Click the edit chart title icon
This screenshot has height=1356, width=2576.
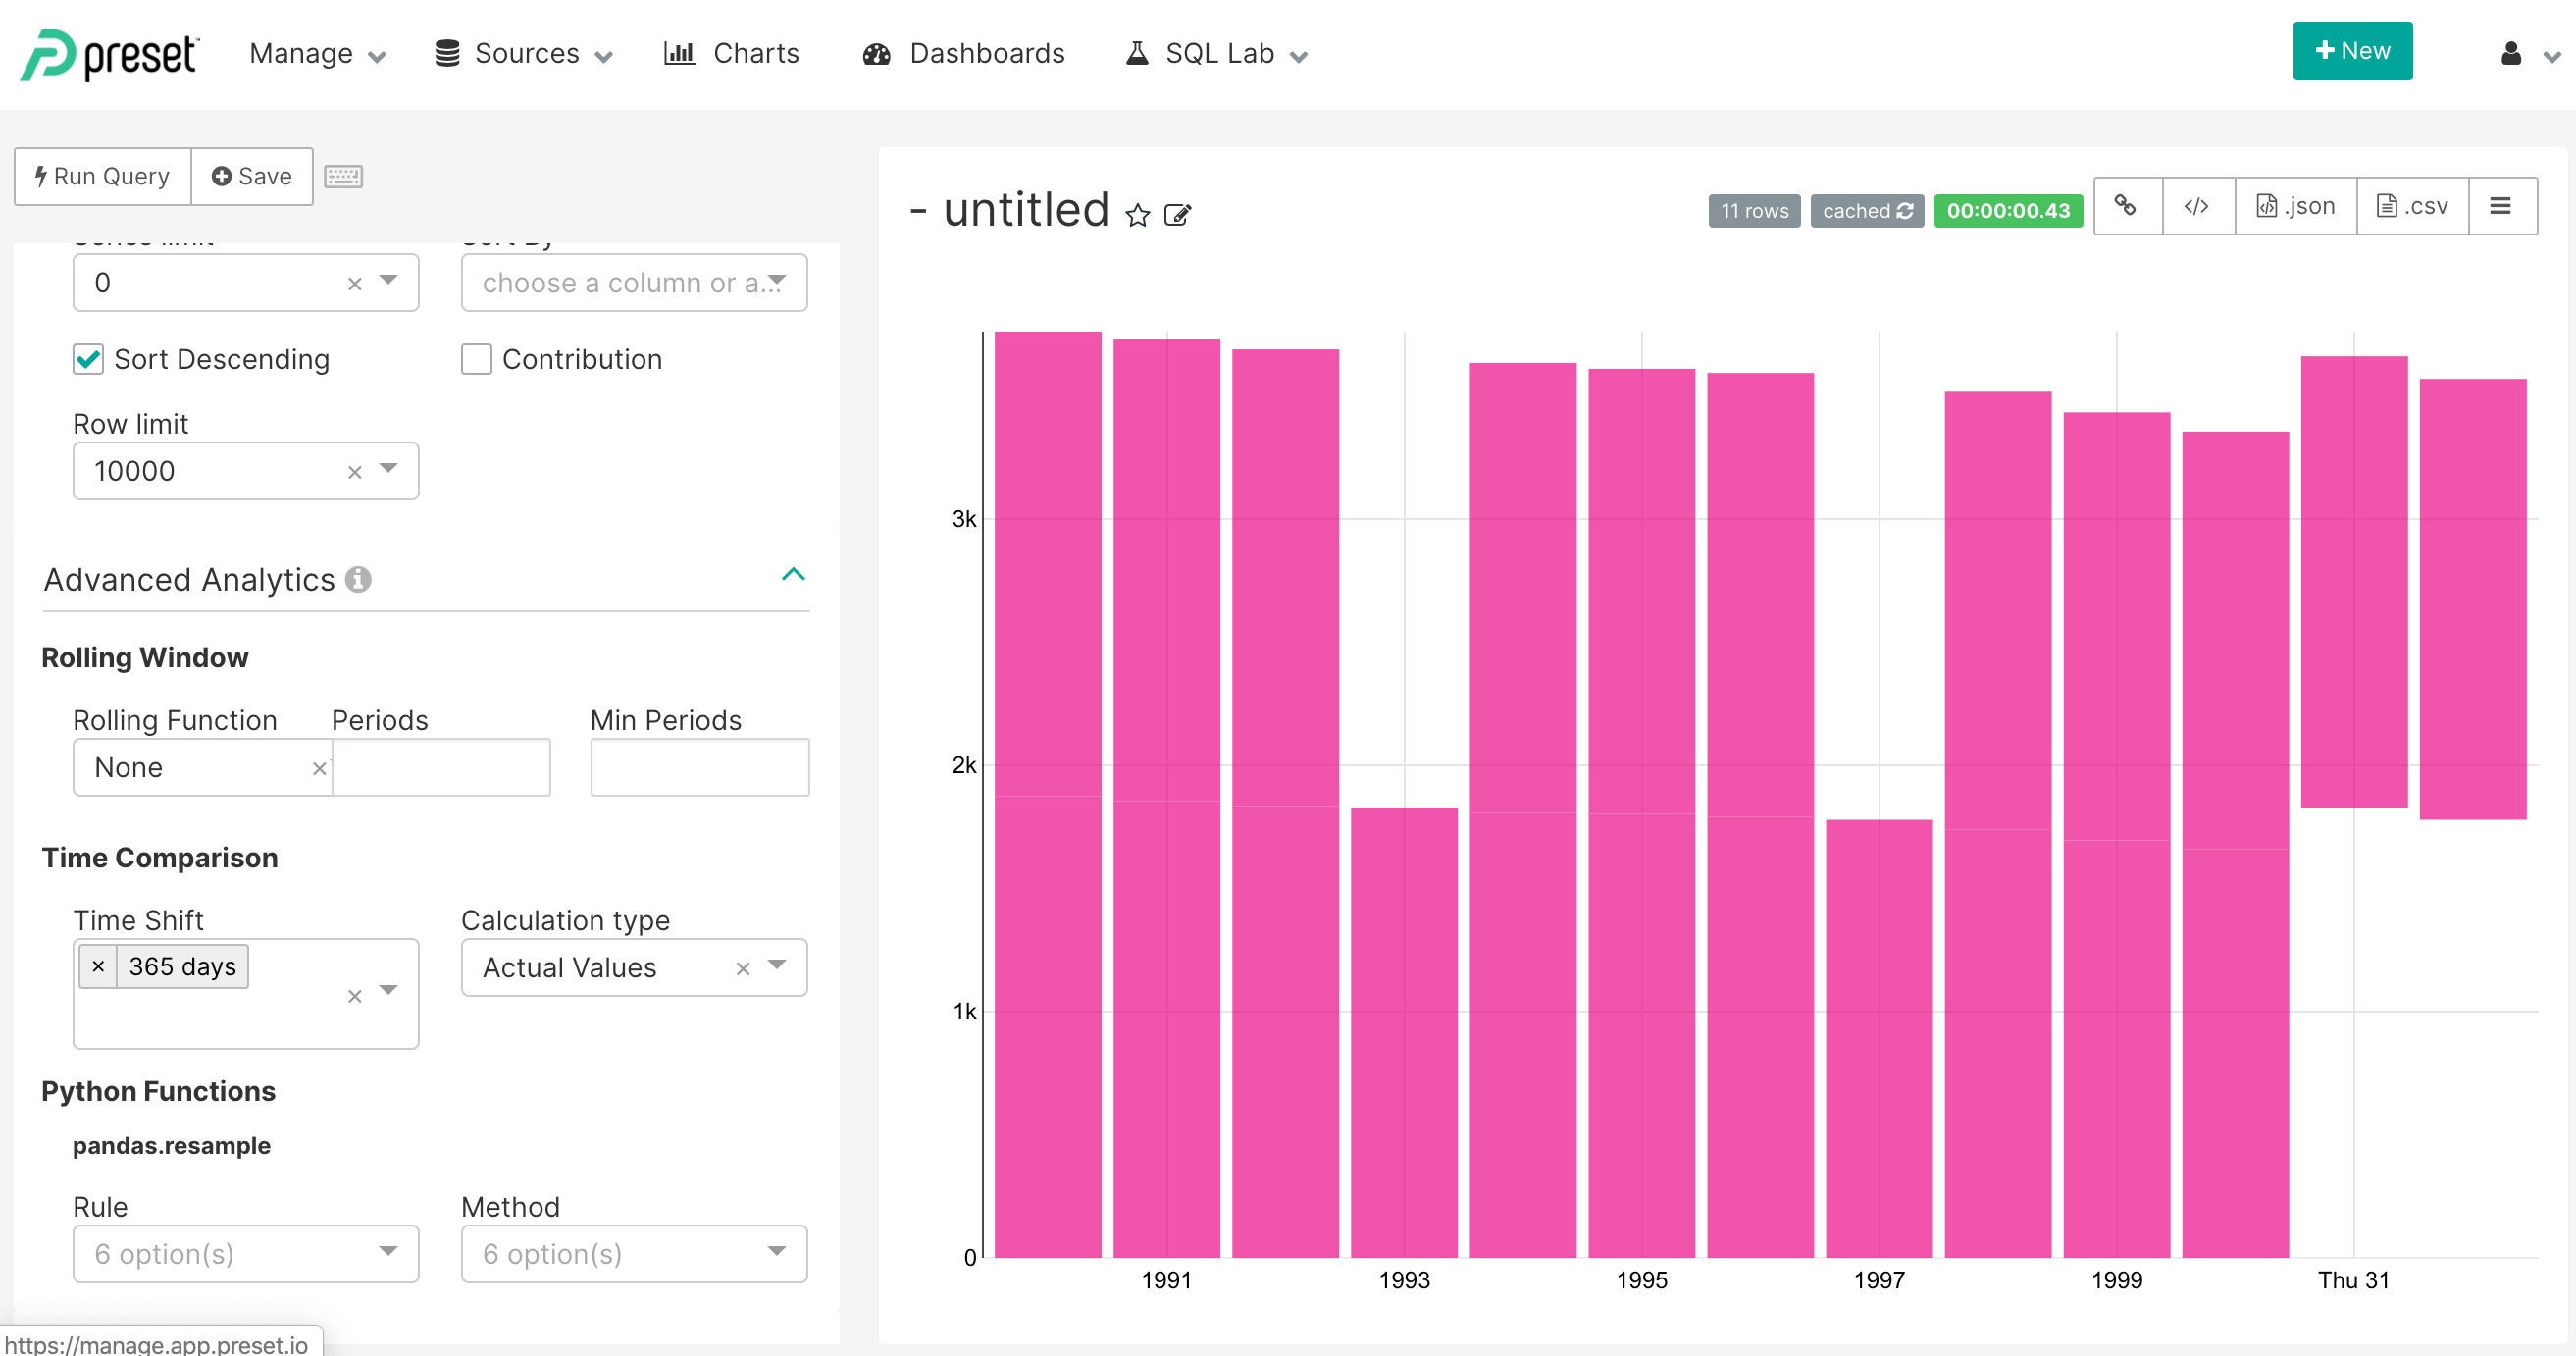click(x=1177, y=215)
